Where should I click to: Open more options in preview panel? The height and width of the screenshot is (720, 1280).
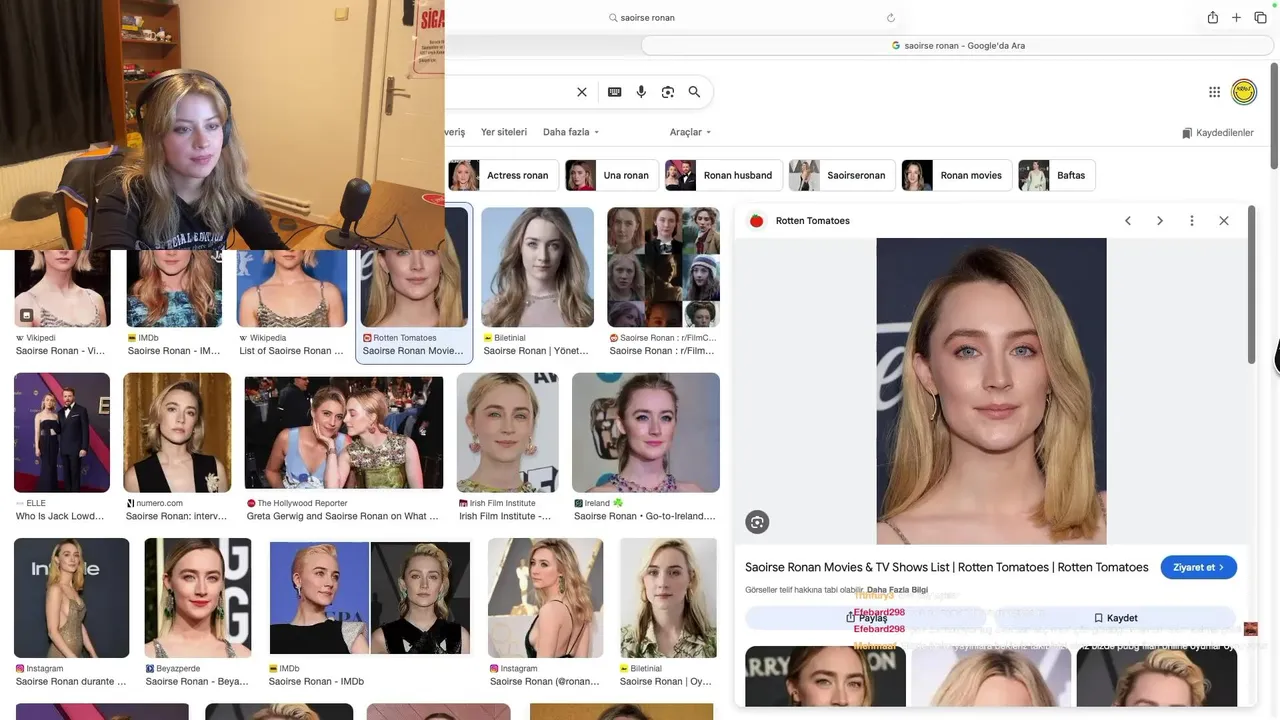click(x=1192, y=221)
